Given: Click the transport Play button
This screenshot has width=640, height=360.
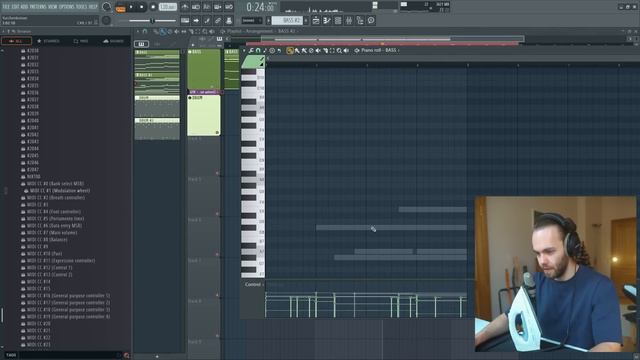Looking at the screenshot, I should coord(131,7).
